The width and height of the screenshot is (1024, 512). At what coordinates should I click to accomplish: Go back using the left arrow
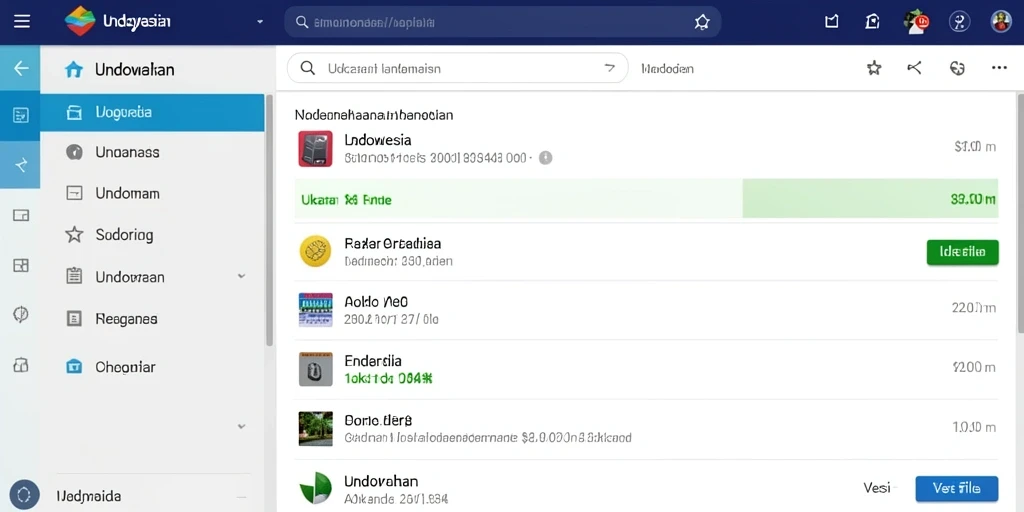pos(20,68)
